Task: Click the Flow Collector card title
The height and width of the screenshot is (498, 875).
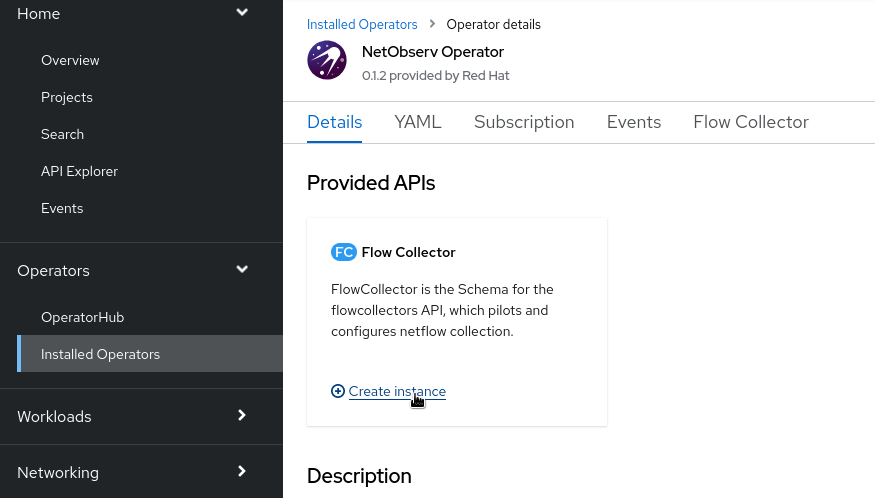Action: click(x=408, y=252)
